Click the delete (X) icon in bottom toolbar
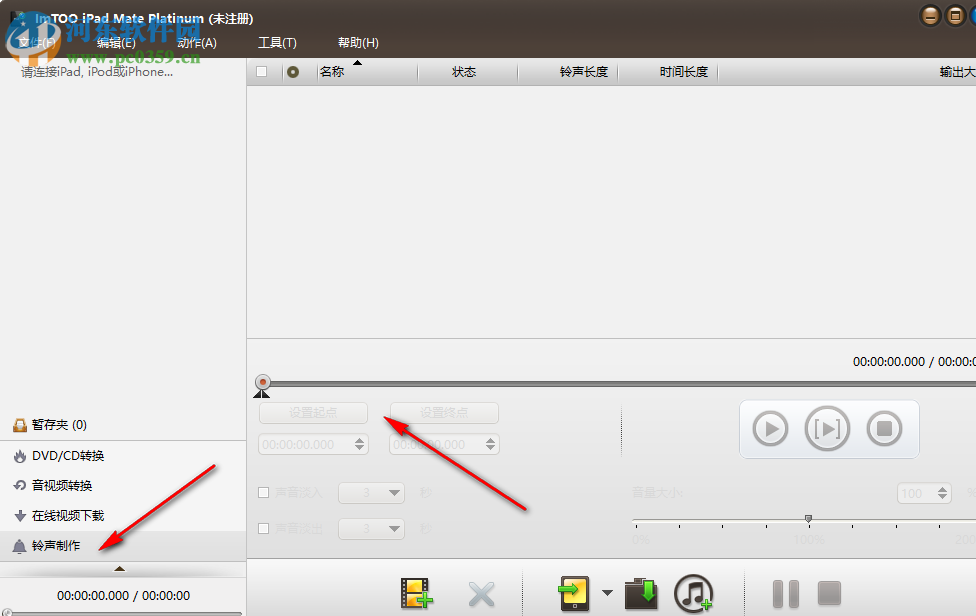Image resolution: width=976 pixels, height=616 pixels. click(483, 592)
